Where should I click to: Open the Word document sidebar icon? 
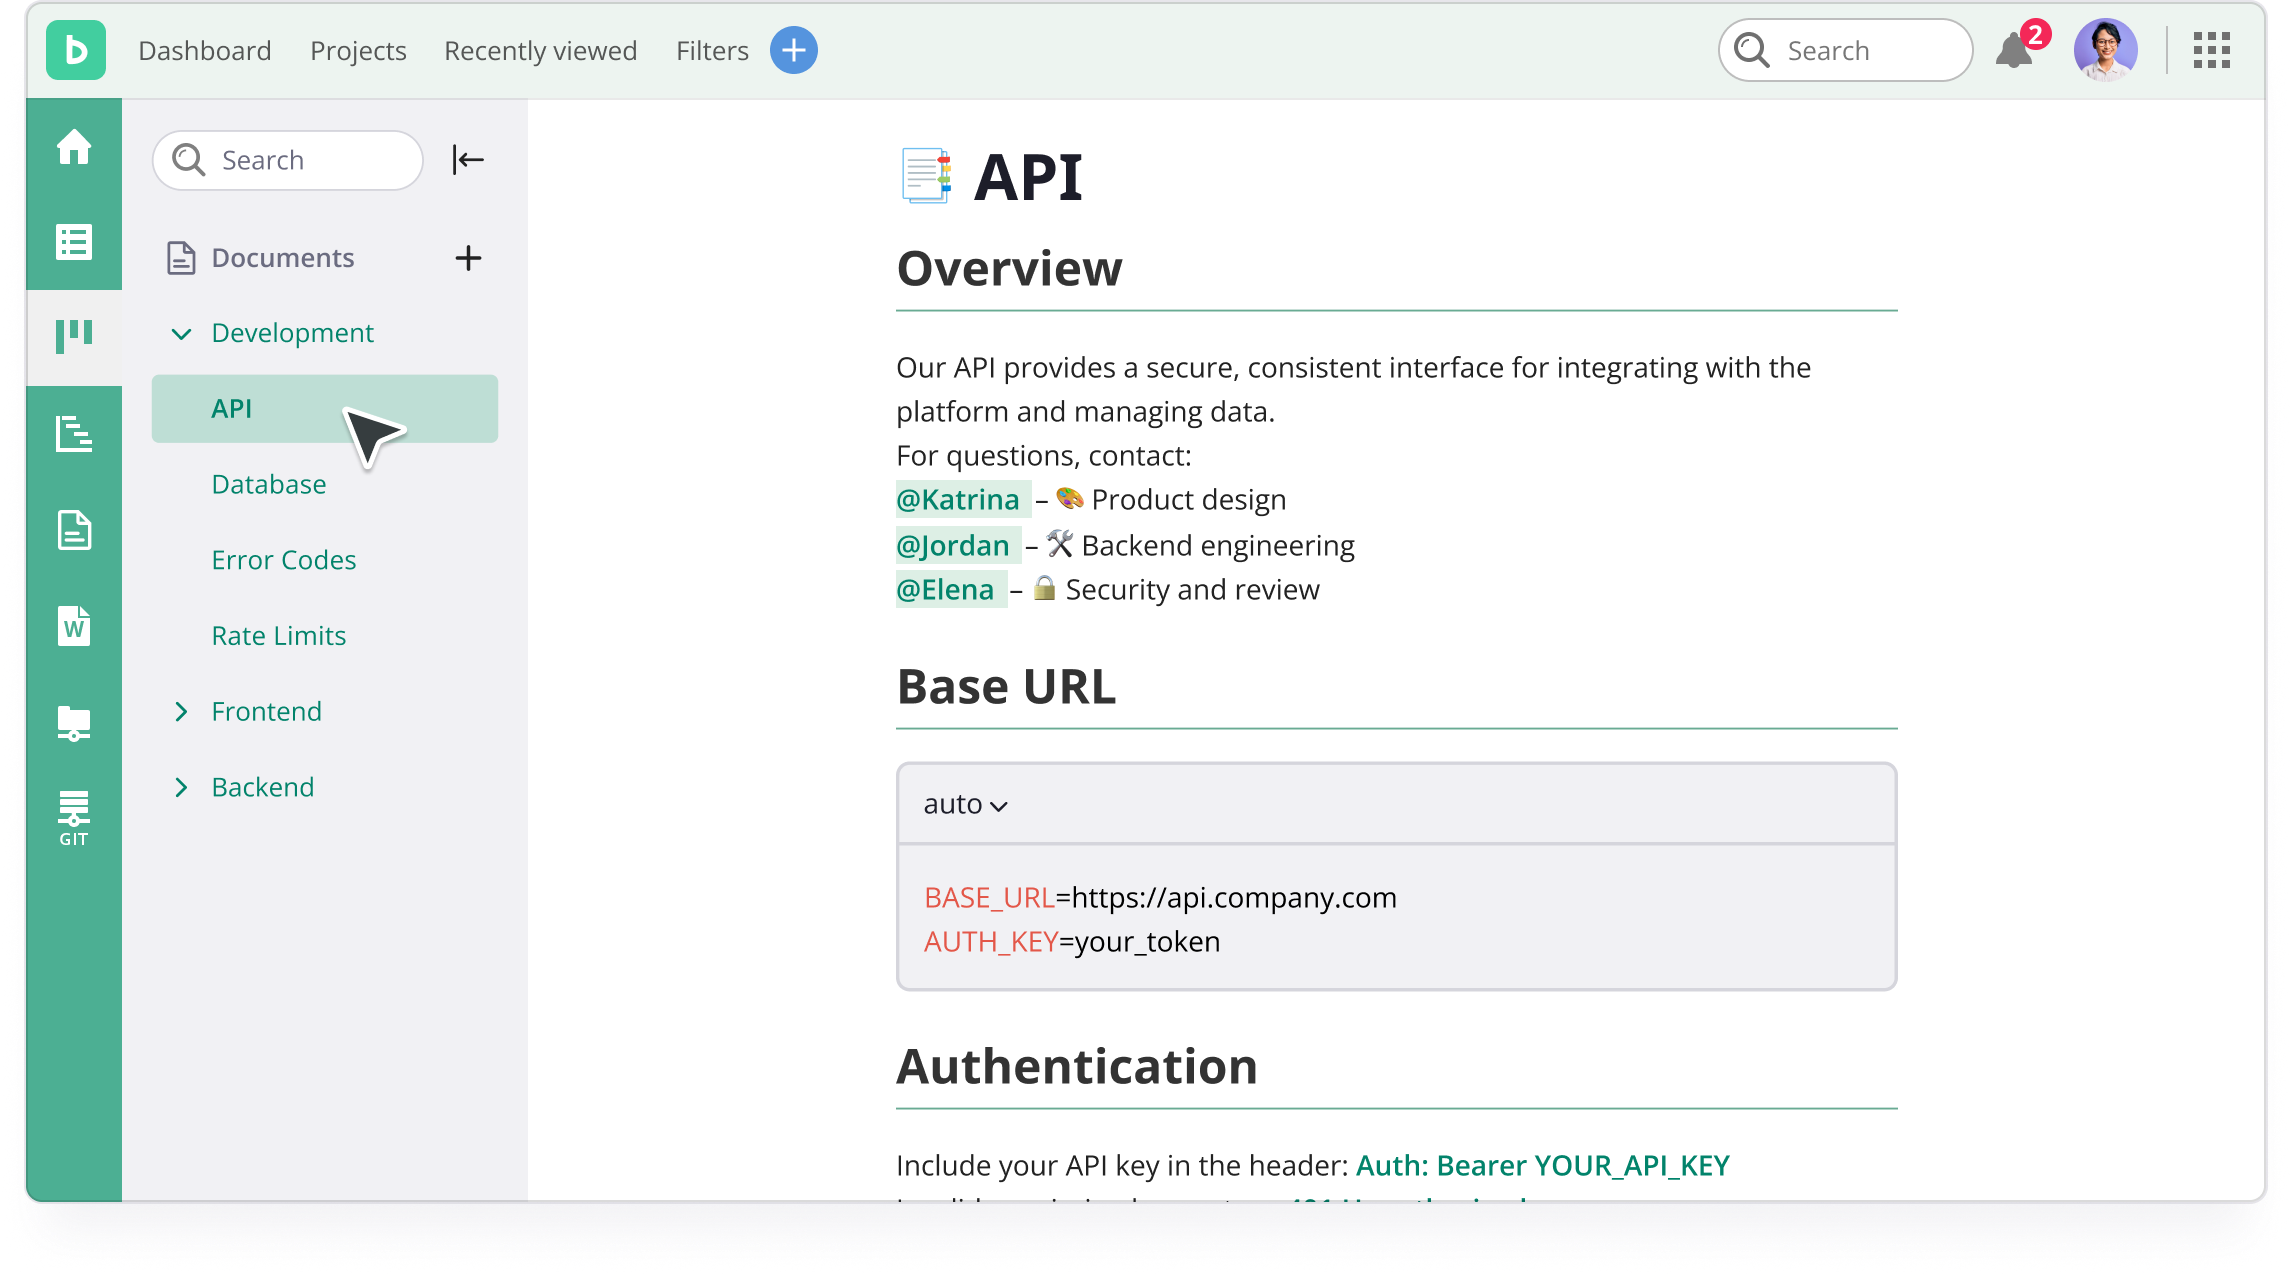[74, 627]
